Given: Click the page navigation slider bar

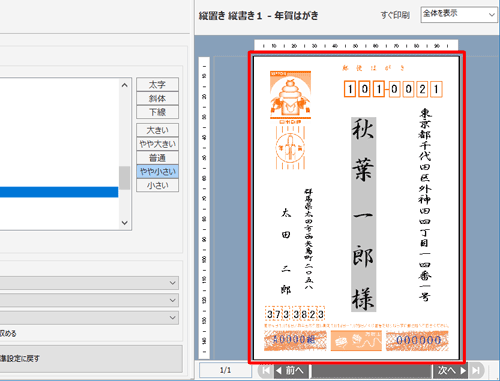Looking at the screenshot, I should pos(371,371).
